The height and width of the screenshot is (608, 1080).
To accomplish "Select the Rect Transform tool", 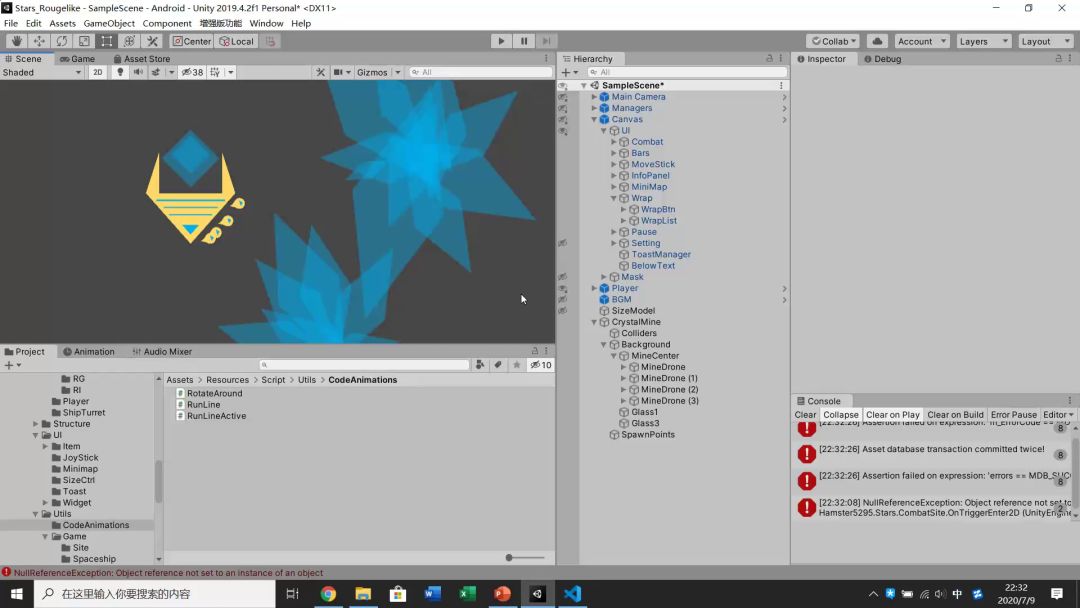I will point(106,41).
